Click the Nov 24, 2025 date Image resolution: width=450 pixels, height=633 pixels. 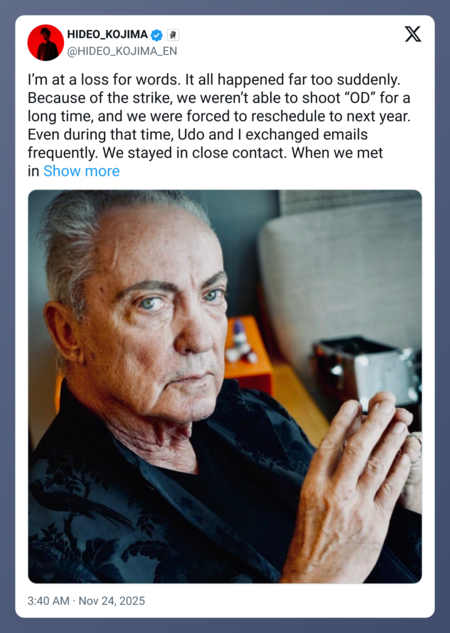(x=112, y=601)
